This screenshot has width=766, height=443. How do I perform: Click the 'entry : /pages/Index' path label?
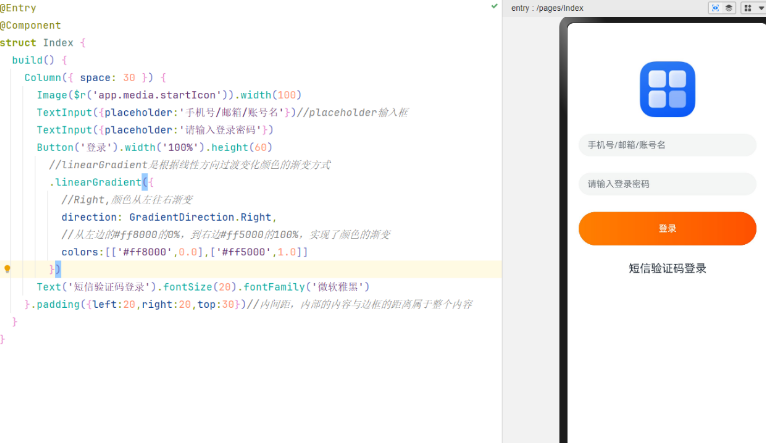547,8
